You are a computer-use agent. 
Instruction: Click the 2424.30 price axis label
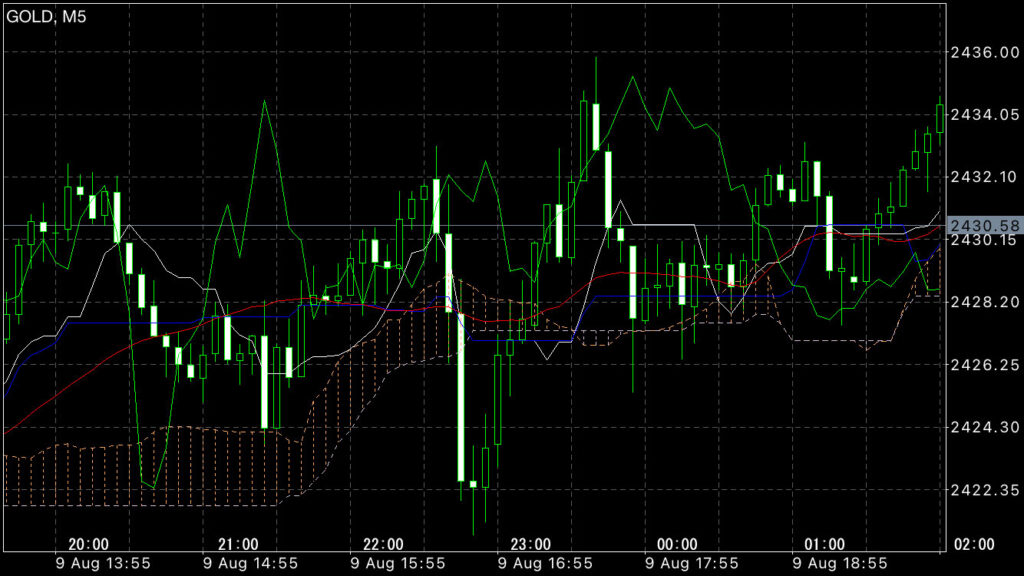pos(985,428)
